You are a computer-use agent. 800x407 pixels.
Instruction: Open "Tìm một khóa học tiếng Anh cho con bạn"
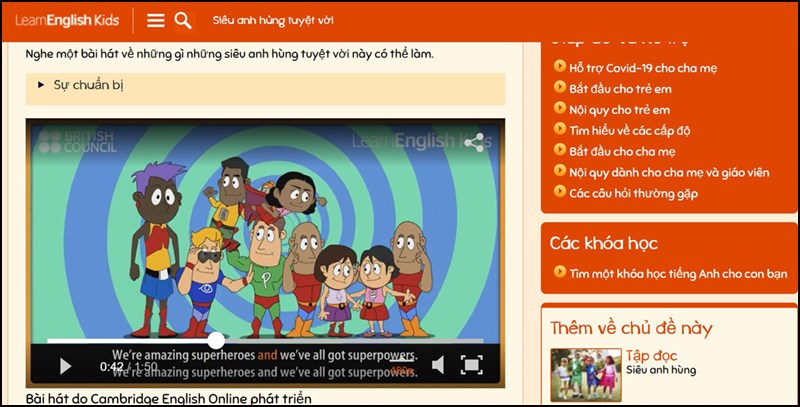[x=678, y=274]
